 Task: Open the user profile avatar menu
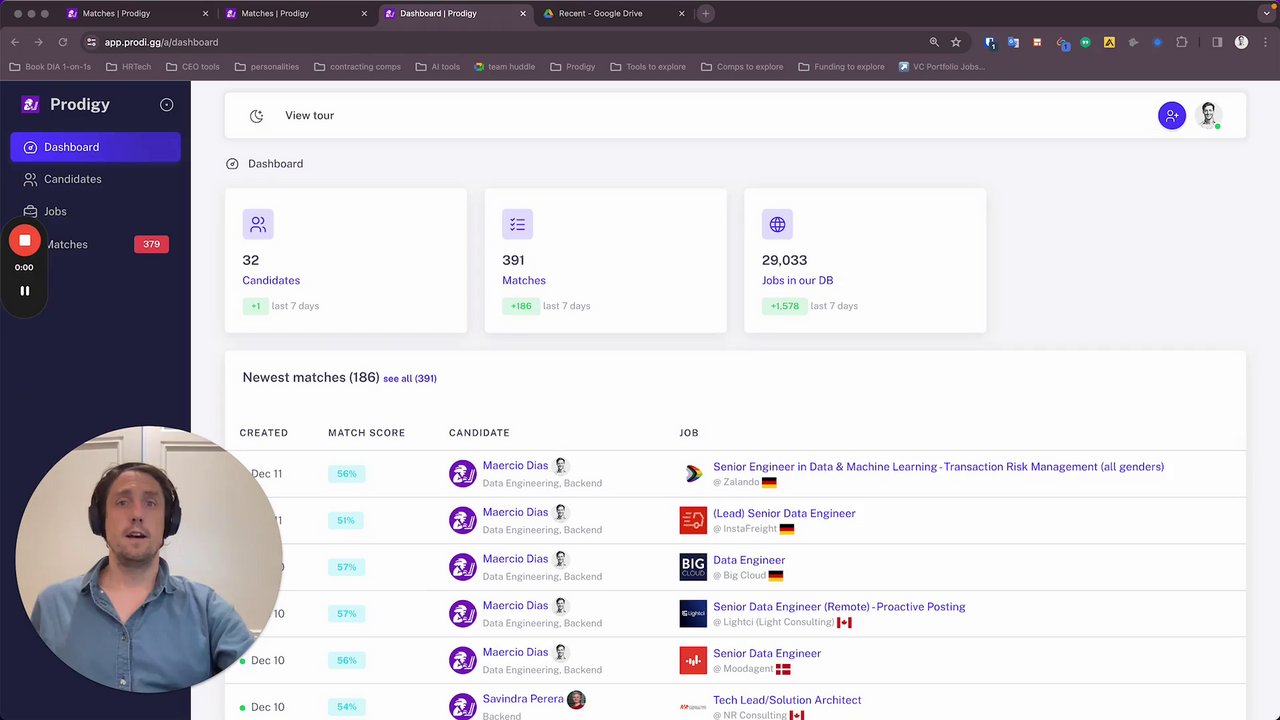(x=1209, y=115)
